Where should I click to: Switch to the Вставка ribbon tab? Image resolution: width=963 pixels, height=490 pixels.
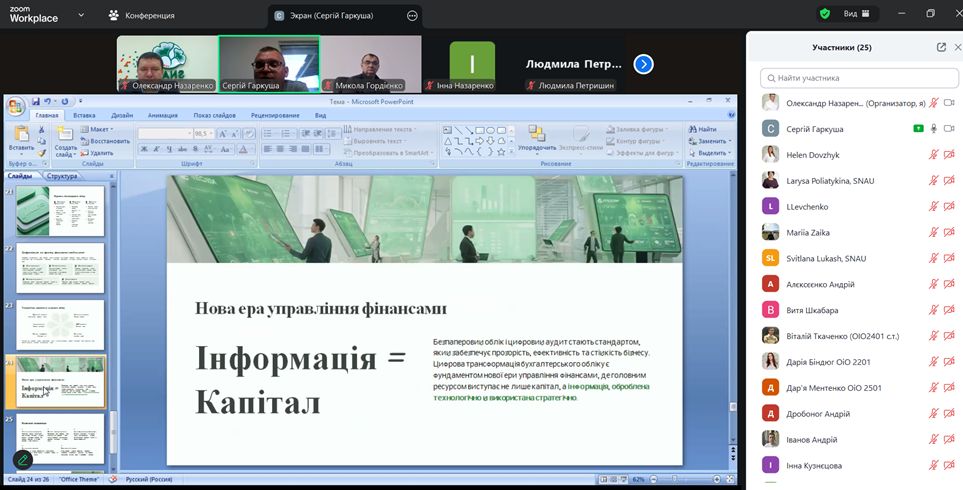click(84, 115)
